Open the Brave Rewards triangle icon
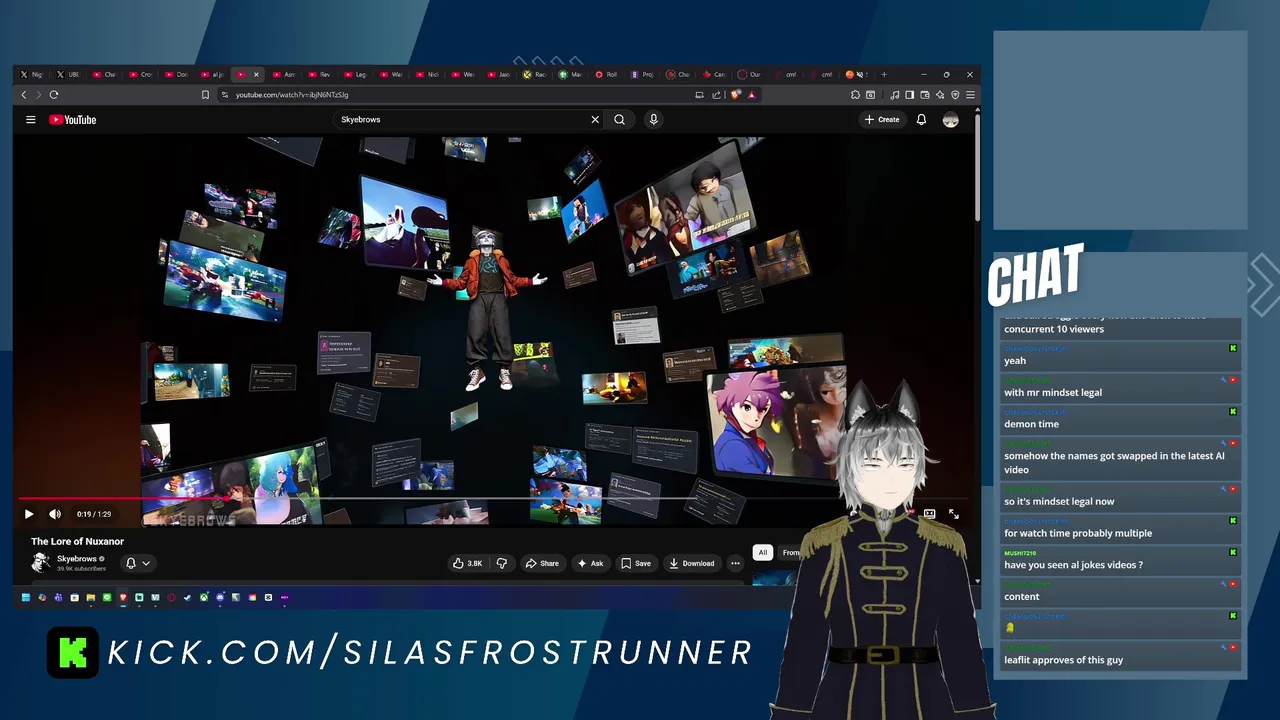1280x720 pixels. pos(751,95)
